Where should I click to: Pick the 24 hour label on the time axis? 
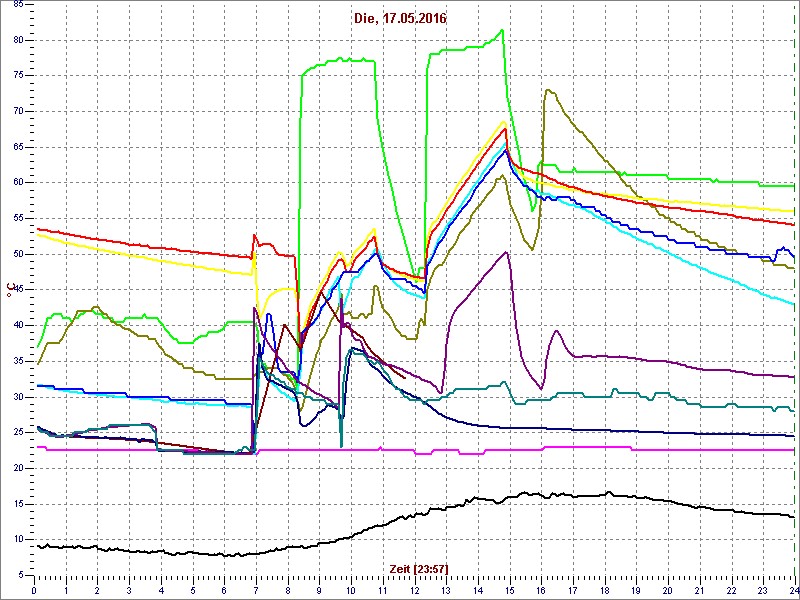(x=793, y=590)
